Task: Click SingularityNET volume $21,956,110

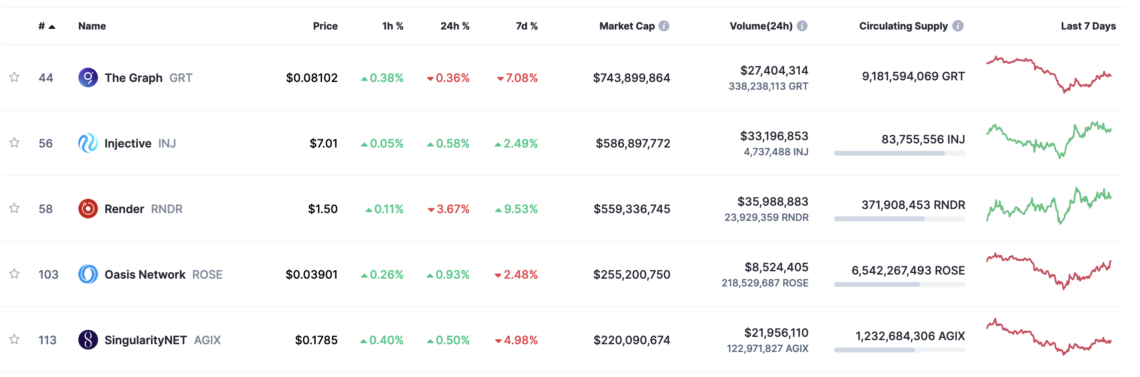Action: point(776,332)
